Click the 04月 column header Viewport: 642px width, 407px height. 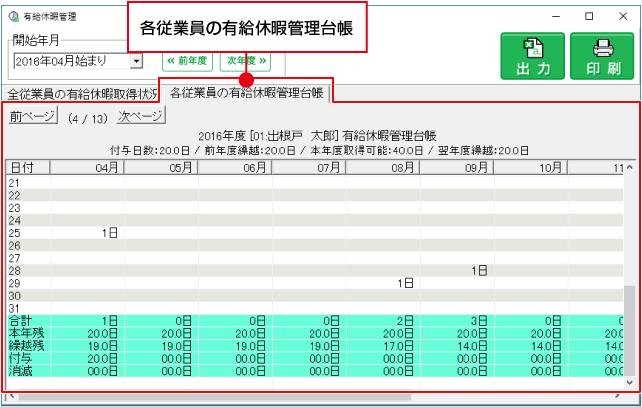point(87,167)
